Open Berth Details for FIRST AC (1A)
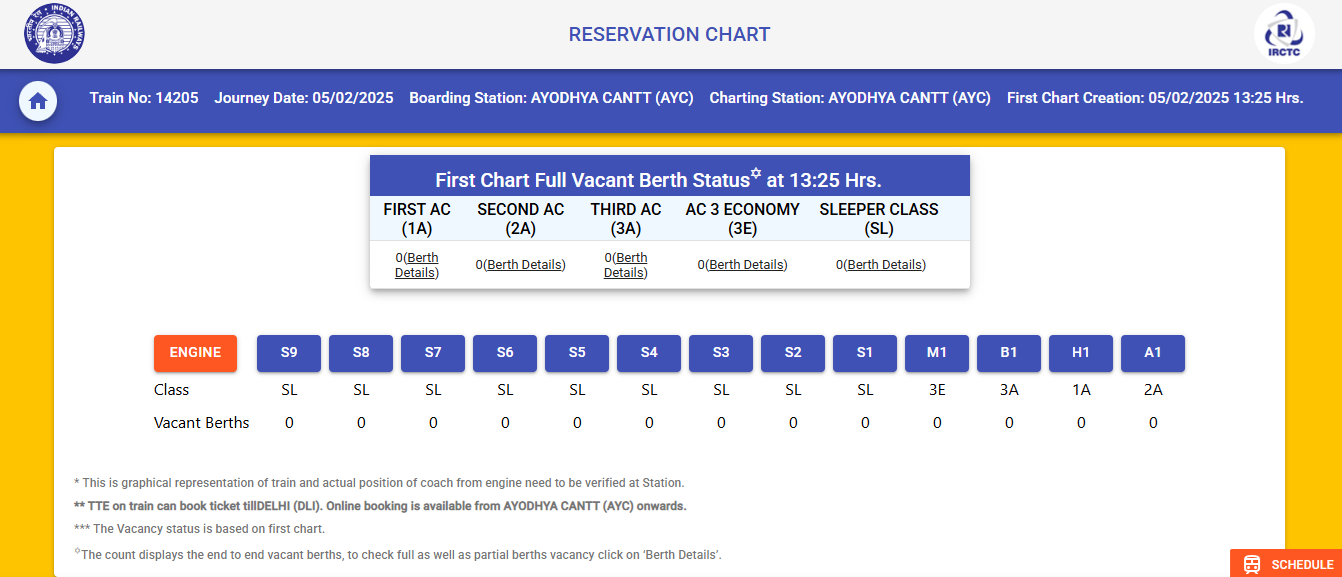1342x577 pixels. click(x=416, y=264)
